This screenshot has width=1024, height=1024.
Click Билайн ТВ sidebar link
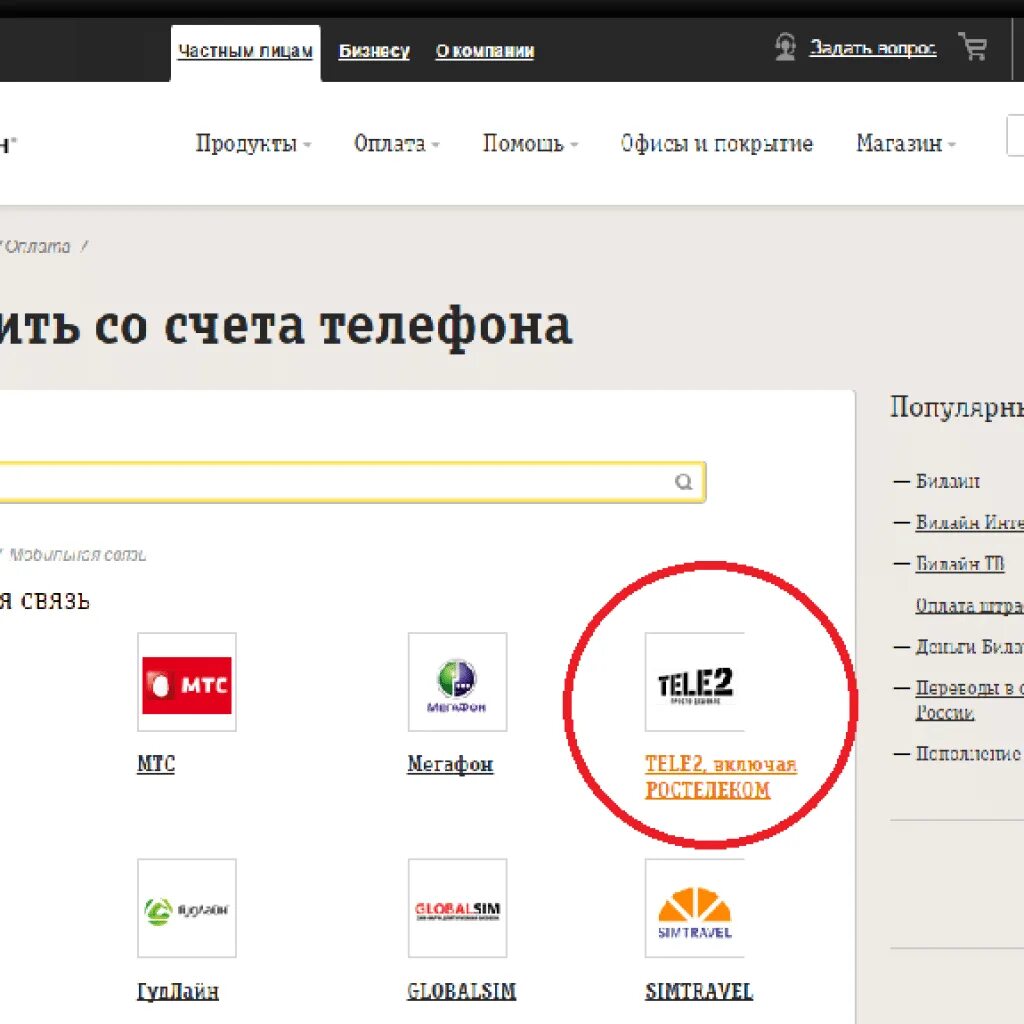959,564
